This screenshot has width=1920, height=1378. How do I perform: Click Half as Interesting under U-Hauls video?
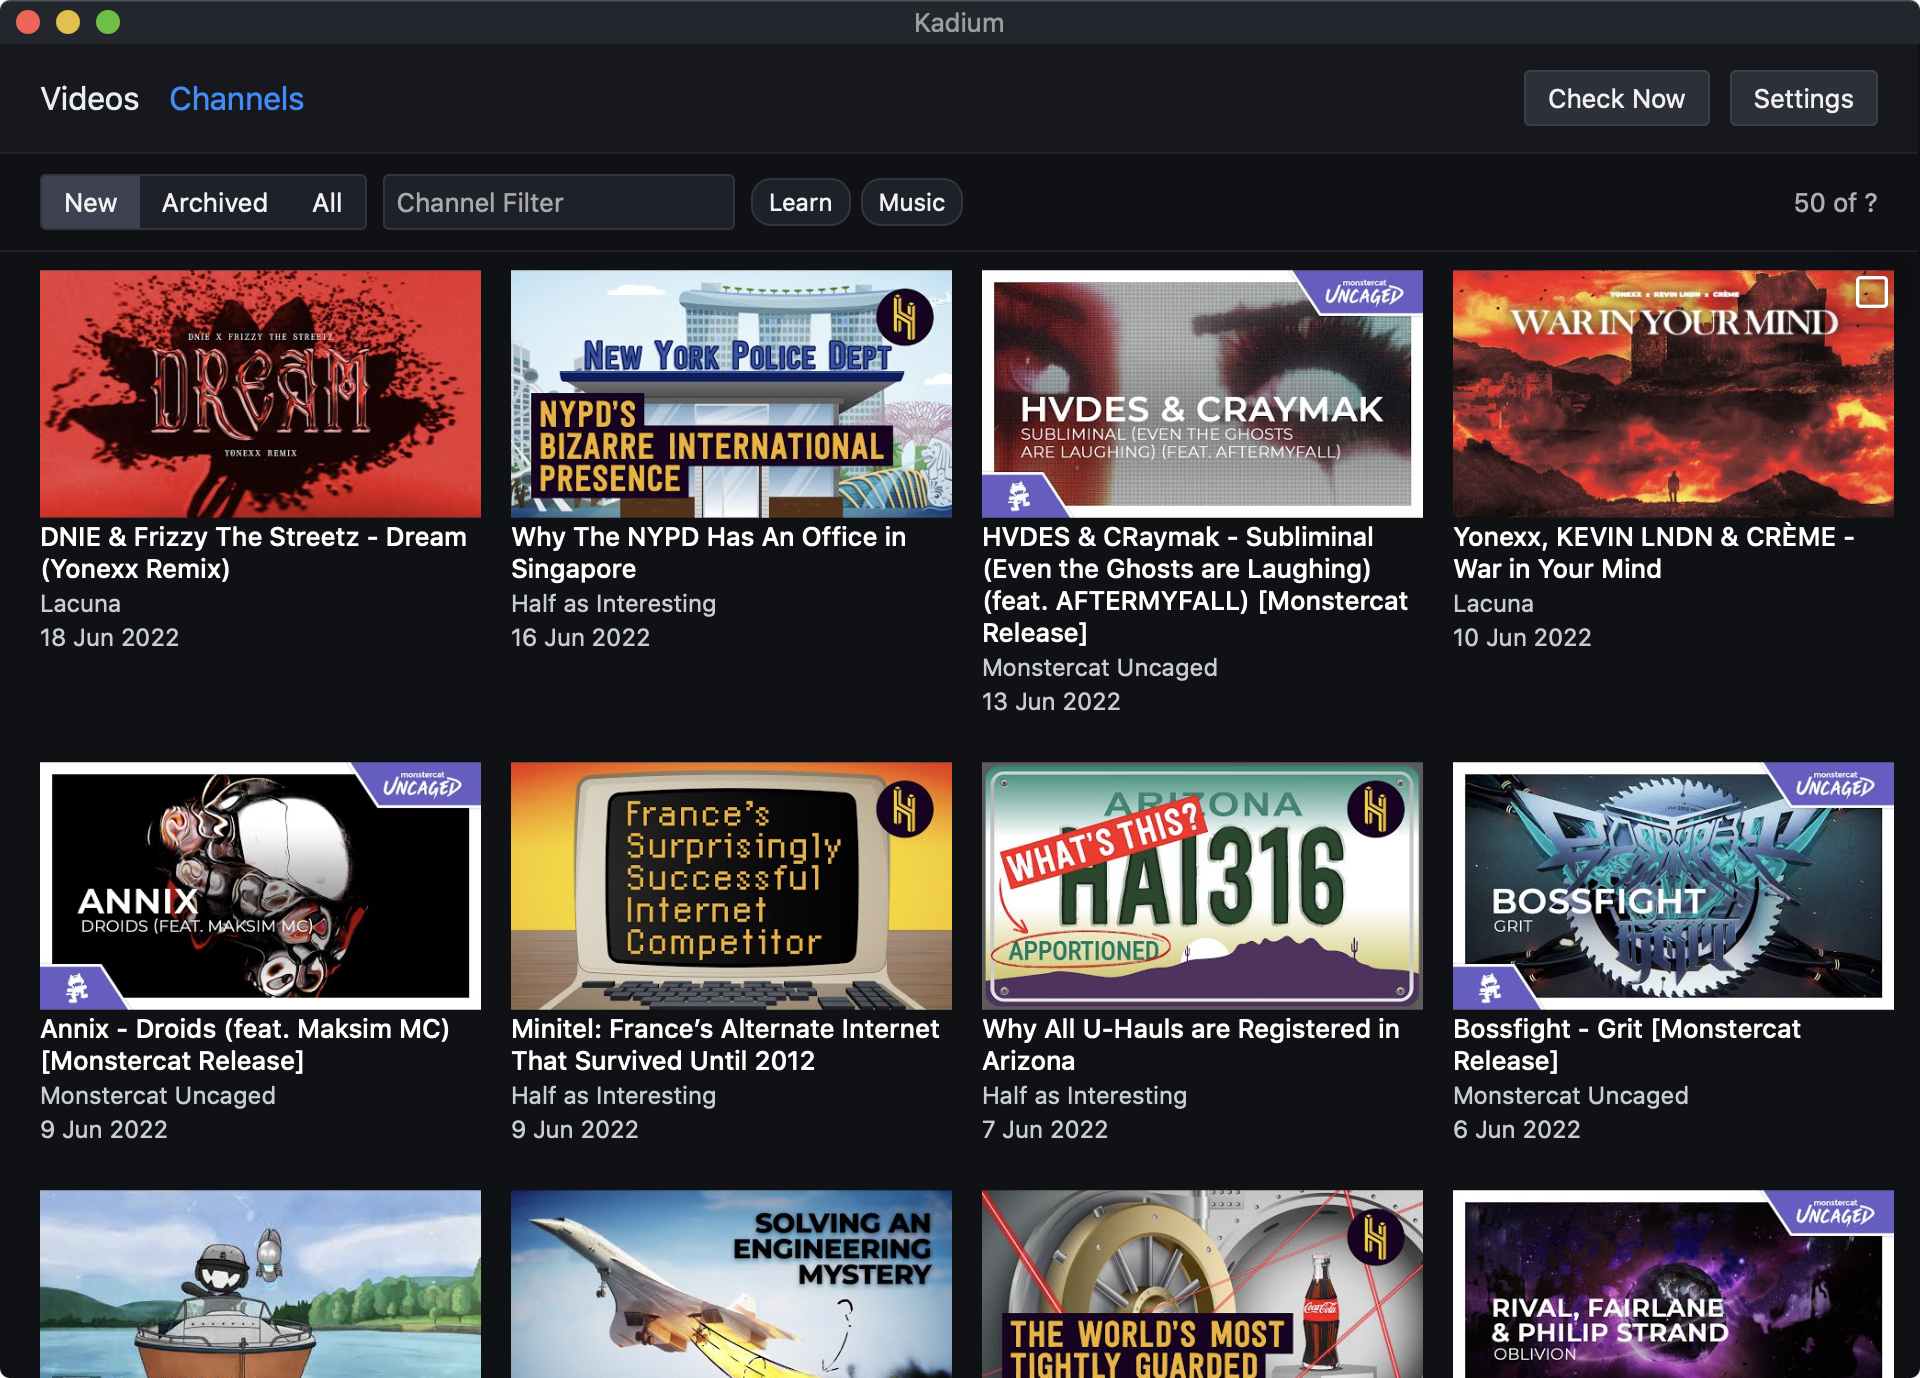coord(1084,1095)
